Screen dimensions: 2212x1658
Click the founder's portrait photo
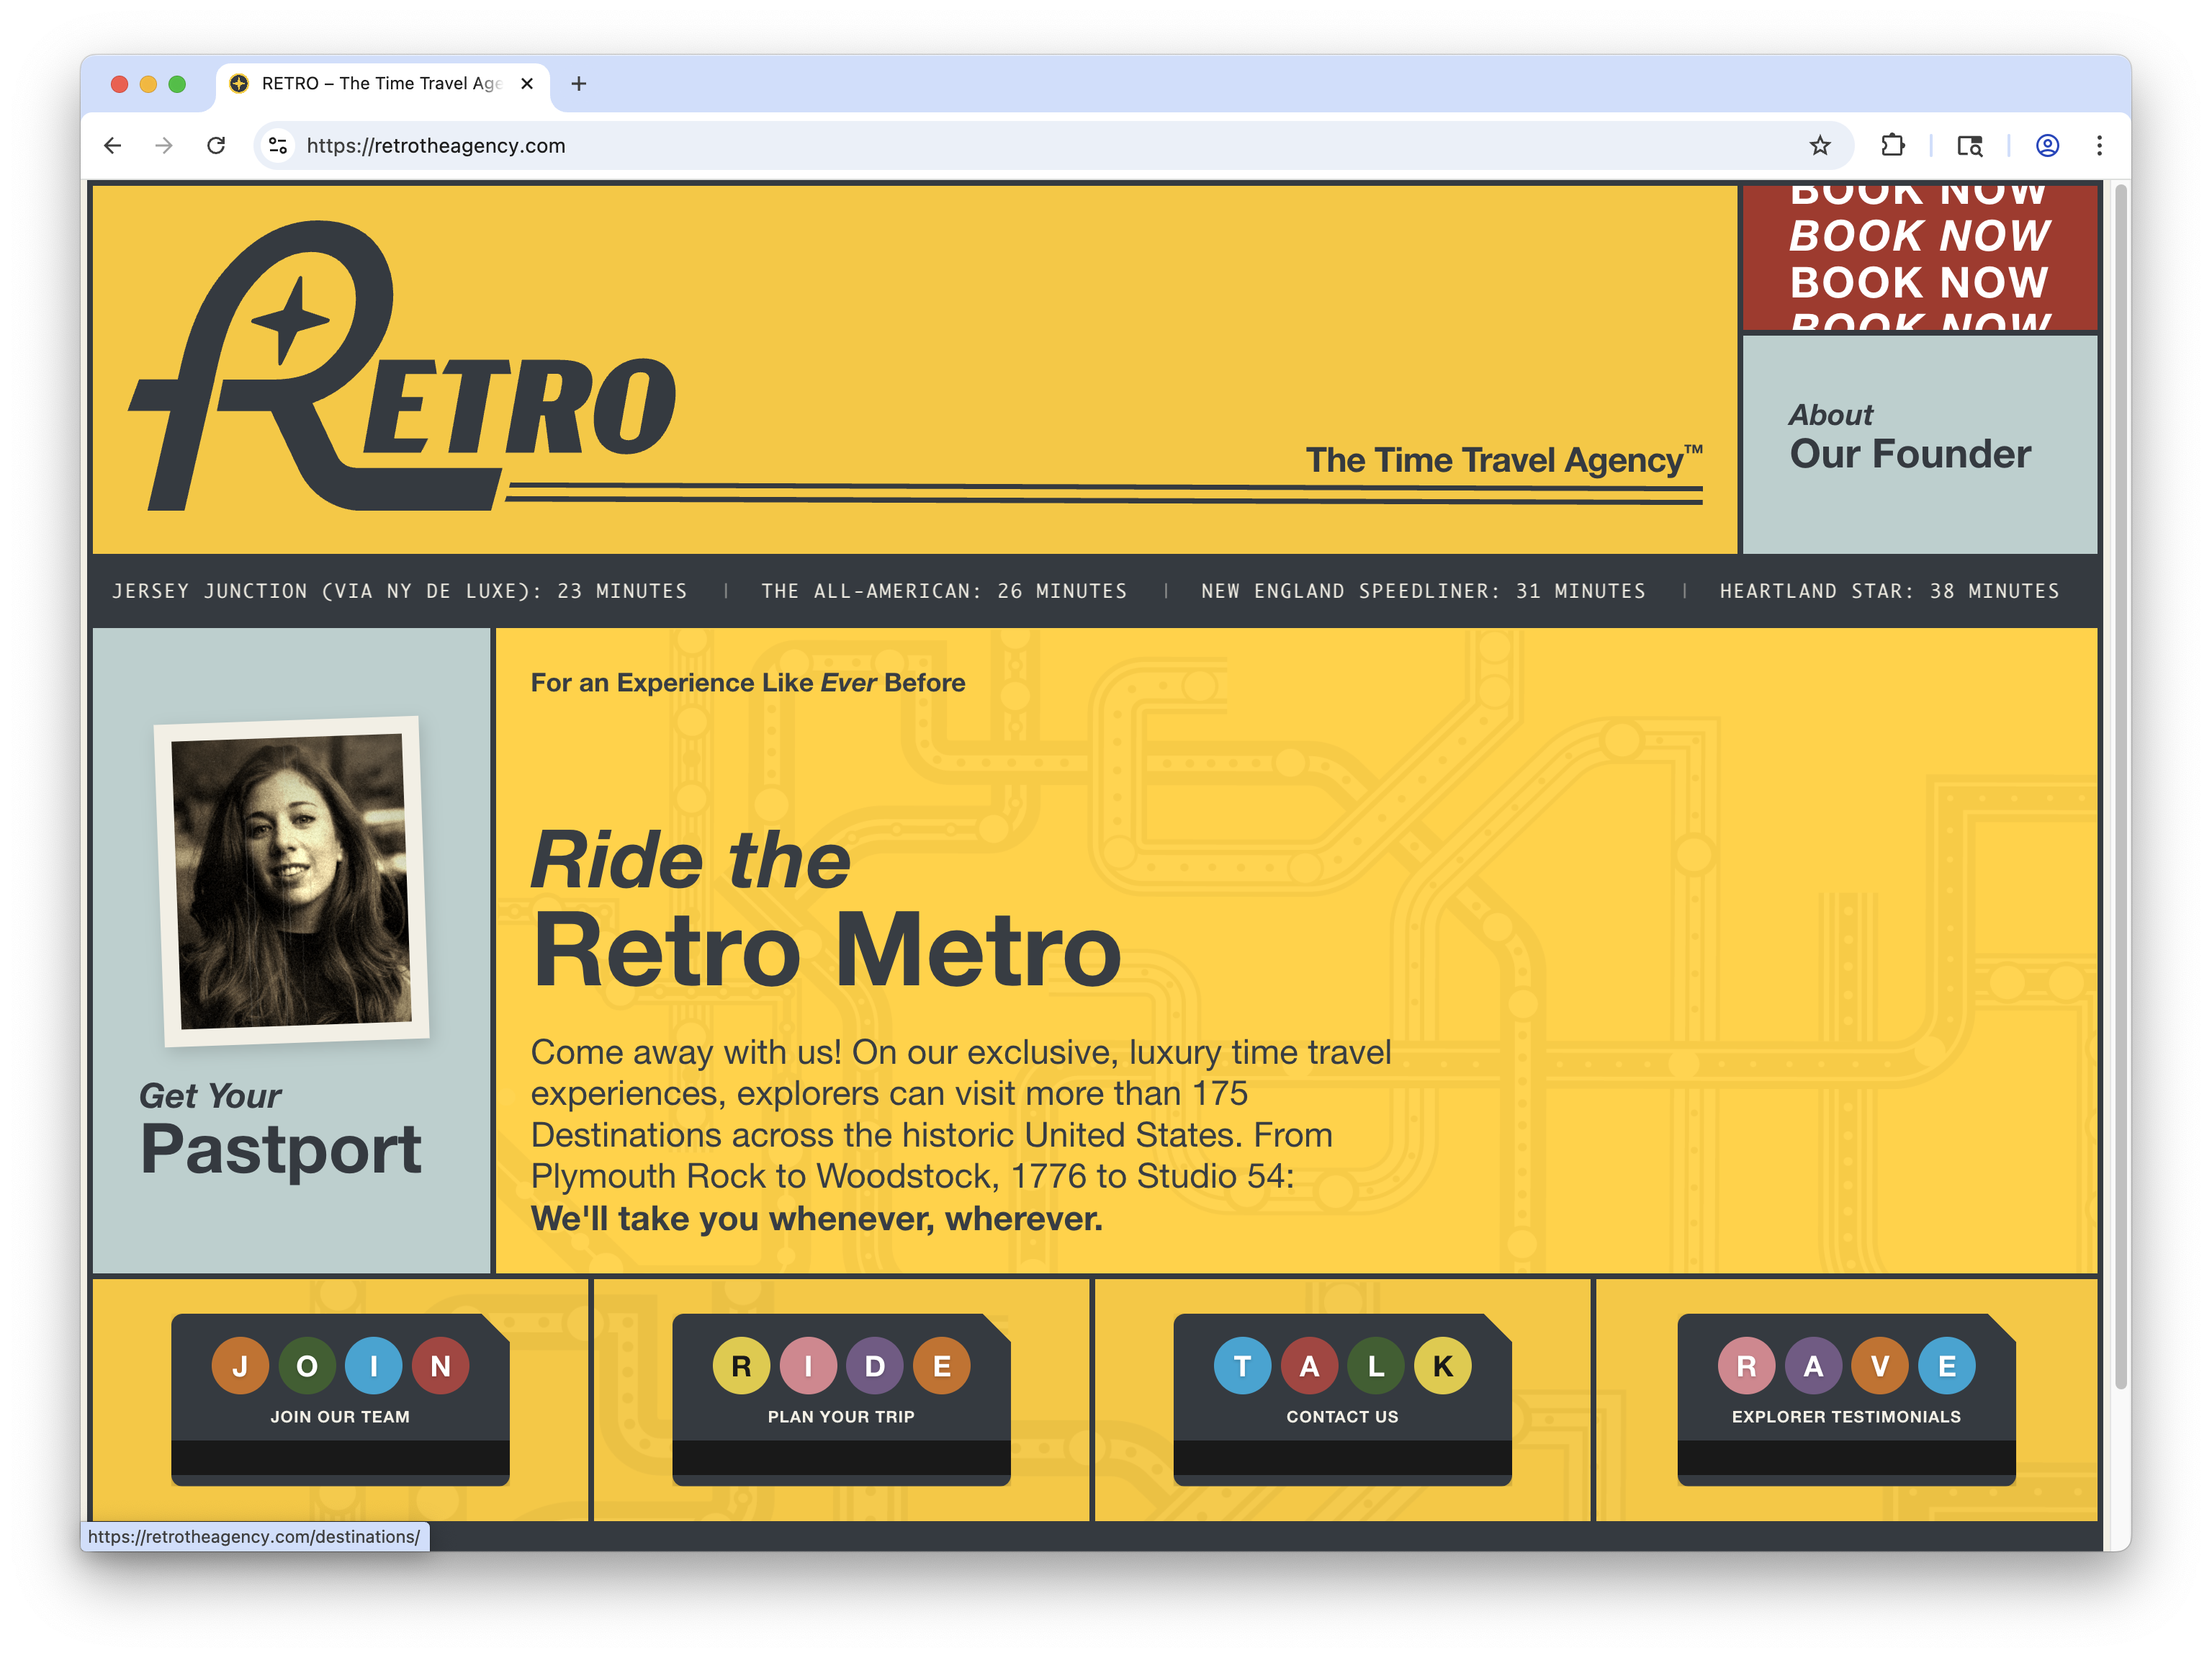click(x=290, y=880)
